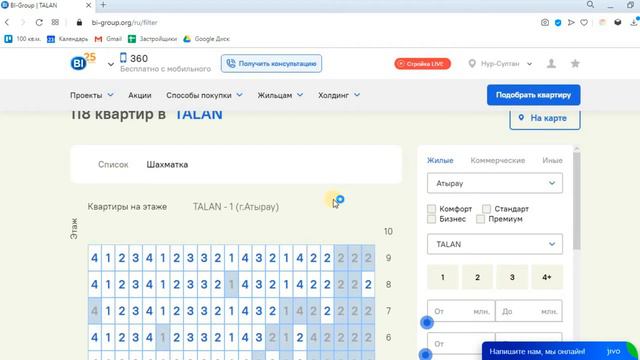The height and width of the screenshot is (360, 640).
Task: Open the cube extensions icon
Action: click(x=618, y=22)
